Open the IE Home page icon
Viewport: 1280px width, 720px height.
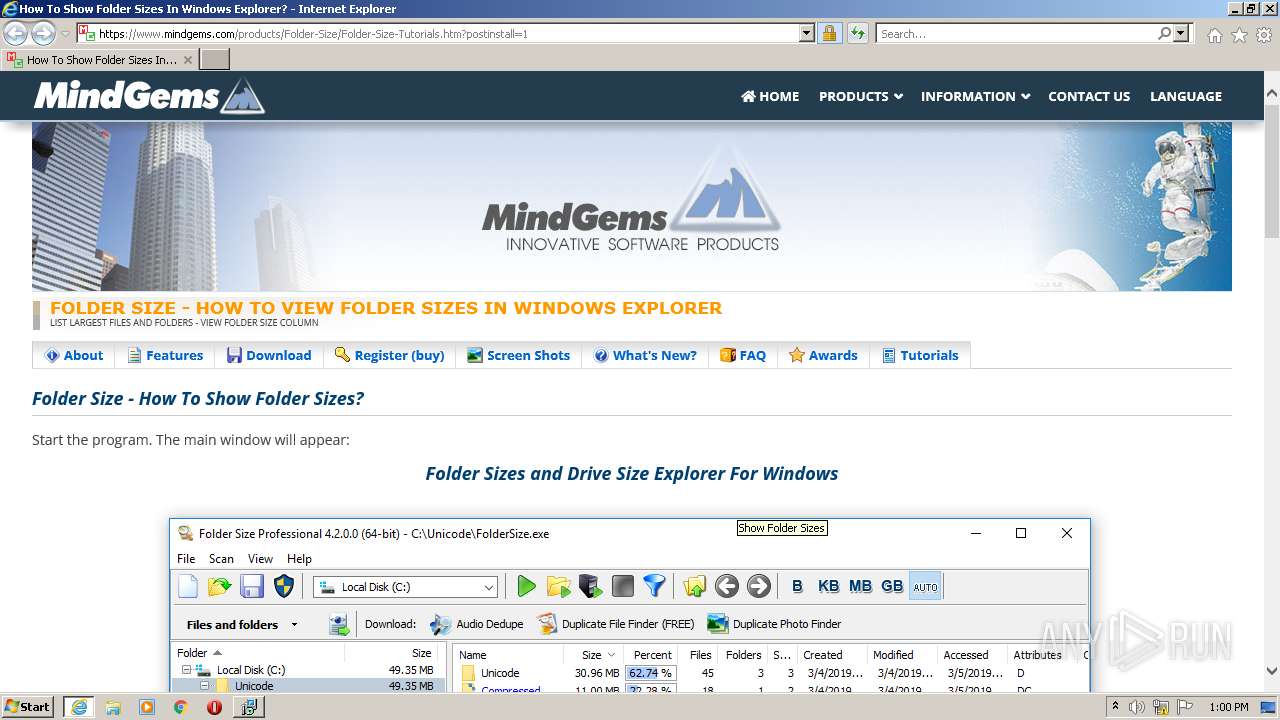1214,35
